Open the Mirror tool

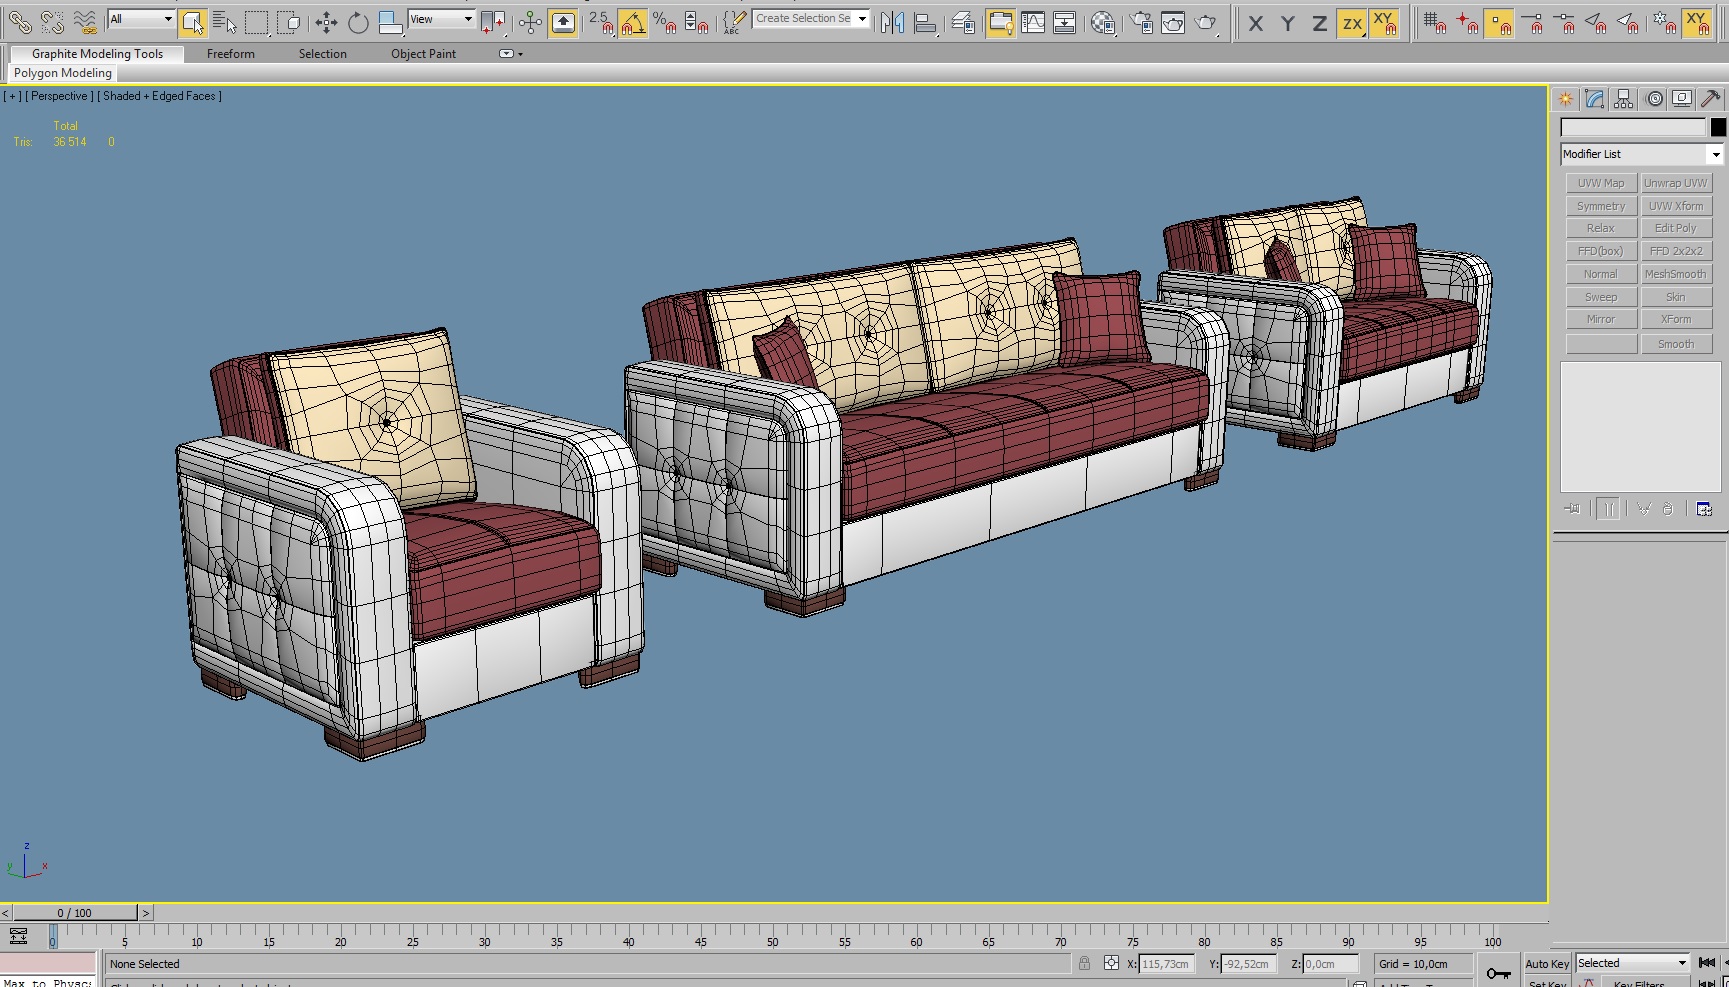click(x=892, y=22)
